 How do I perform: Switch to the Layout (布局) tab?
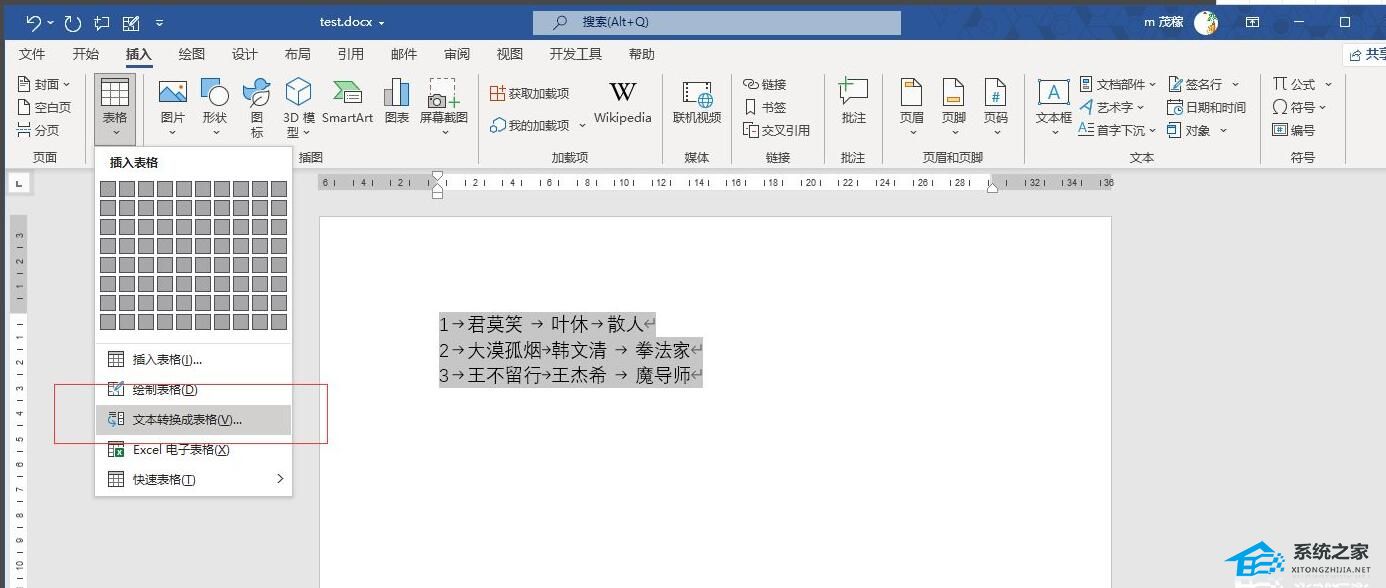tap(297, 54)
